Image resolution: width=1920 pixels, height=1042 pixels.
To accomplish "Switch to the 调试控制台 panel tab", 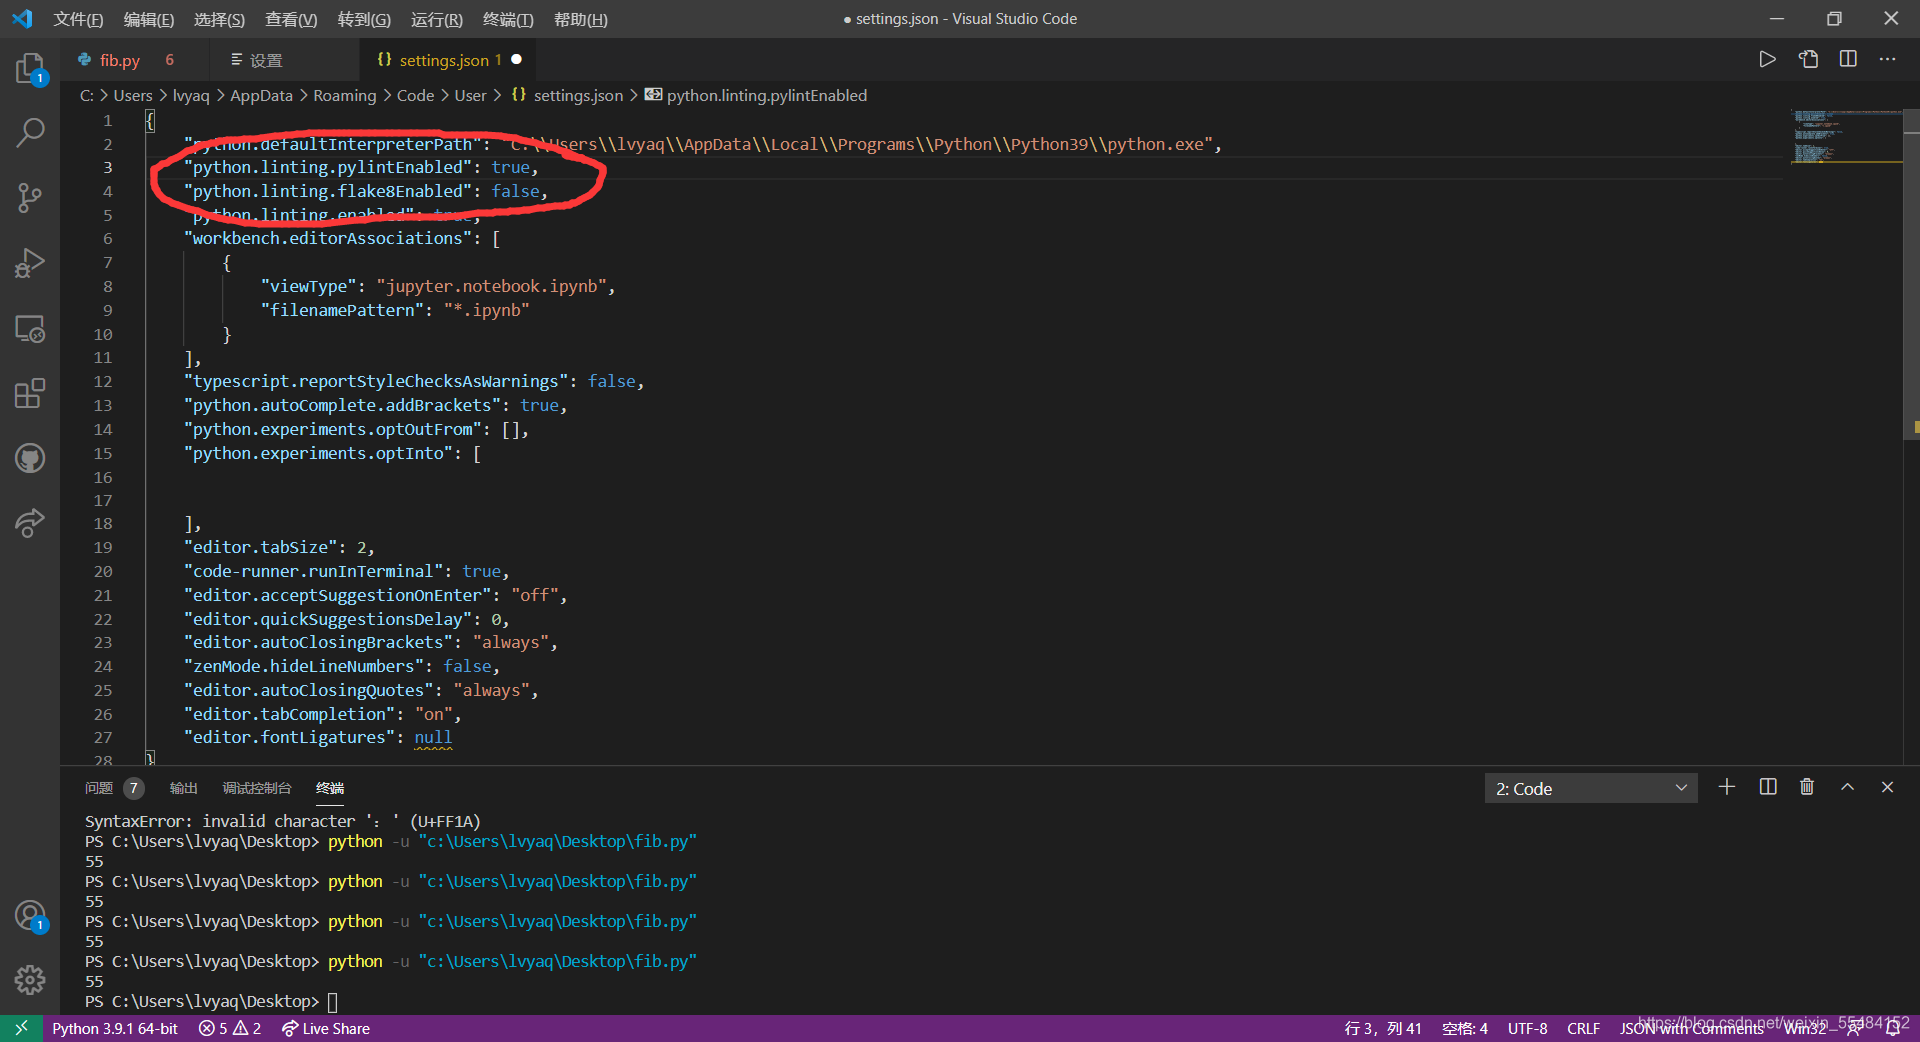I will (x=256, y=788).
